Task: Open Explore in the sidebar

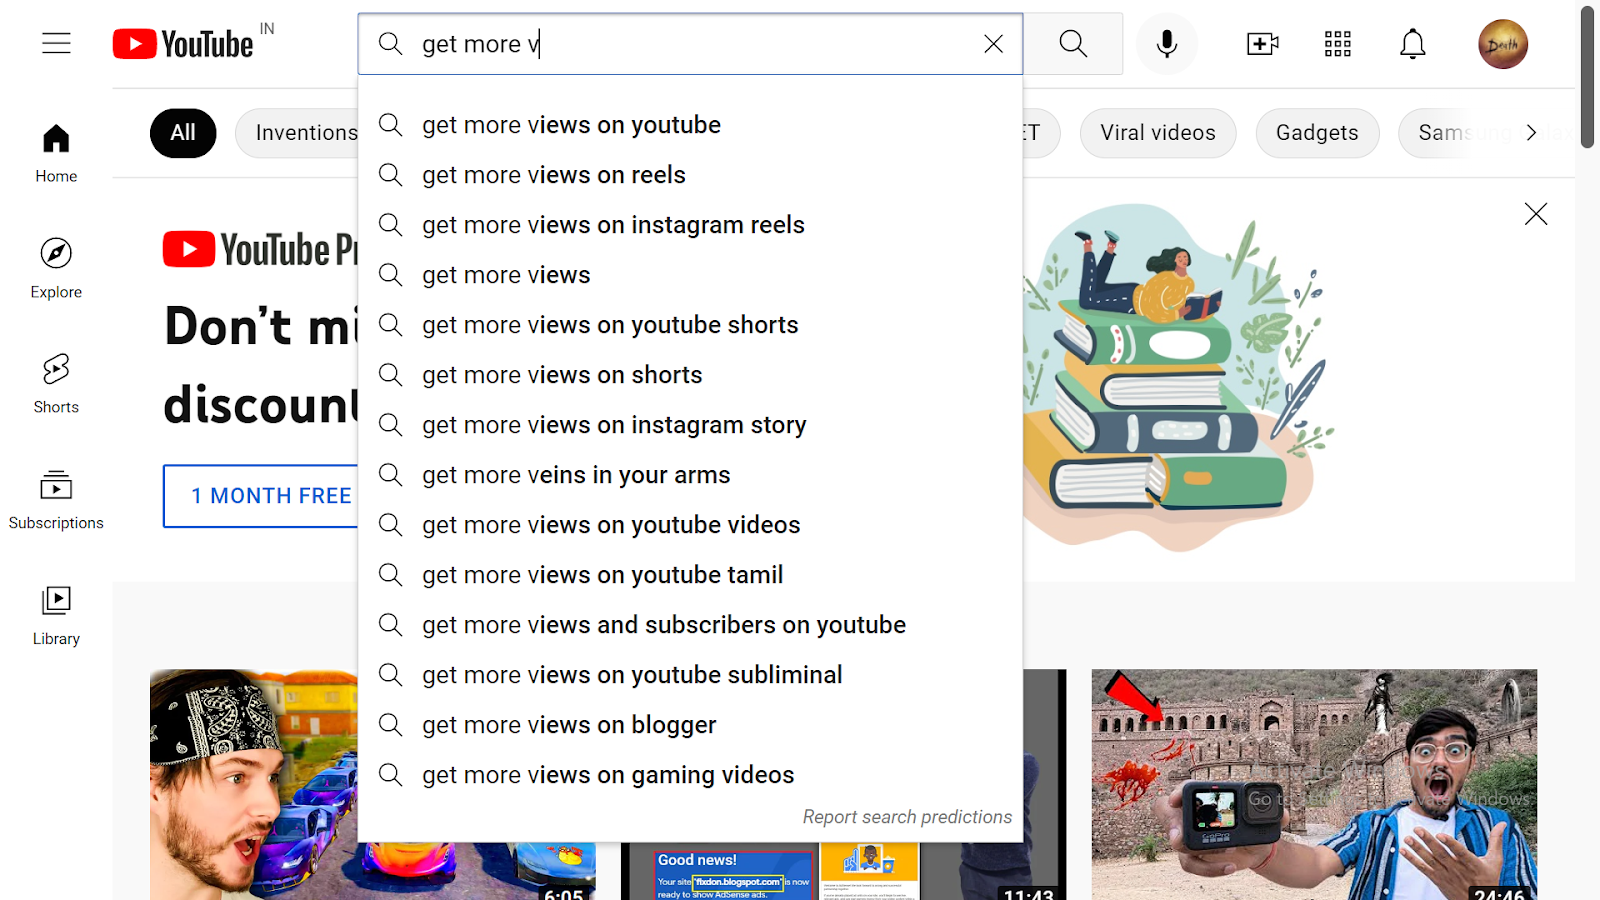Action: pyautogui.click(x=56, y=269)
